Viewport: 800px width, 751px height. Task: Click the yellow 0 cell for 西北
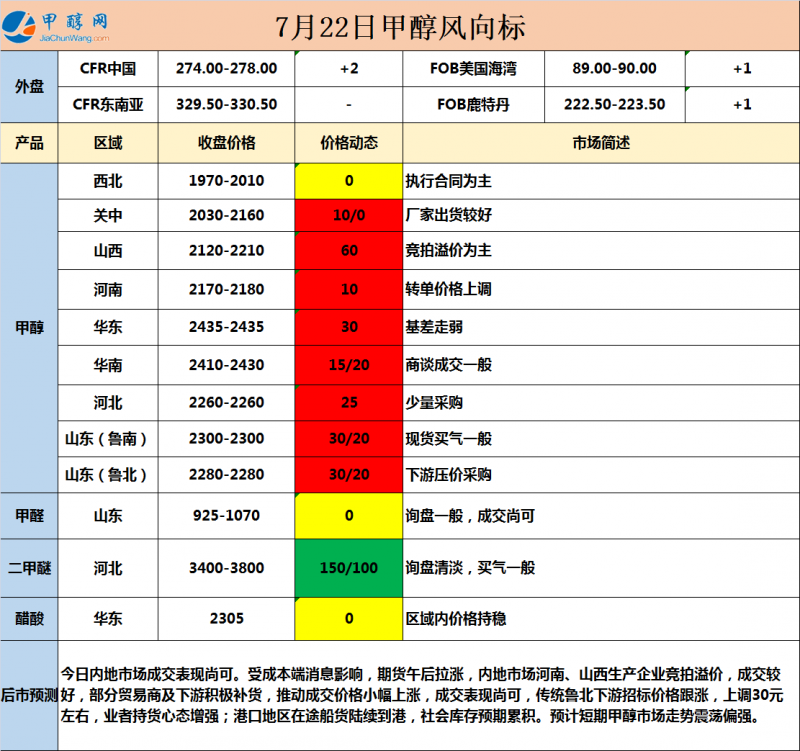pyautogui.click(x=349, y=181)
